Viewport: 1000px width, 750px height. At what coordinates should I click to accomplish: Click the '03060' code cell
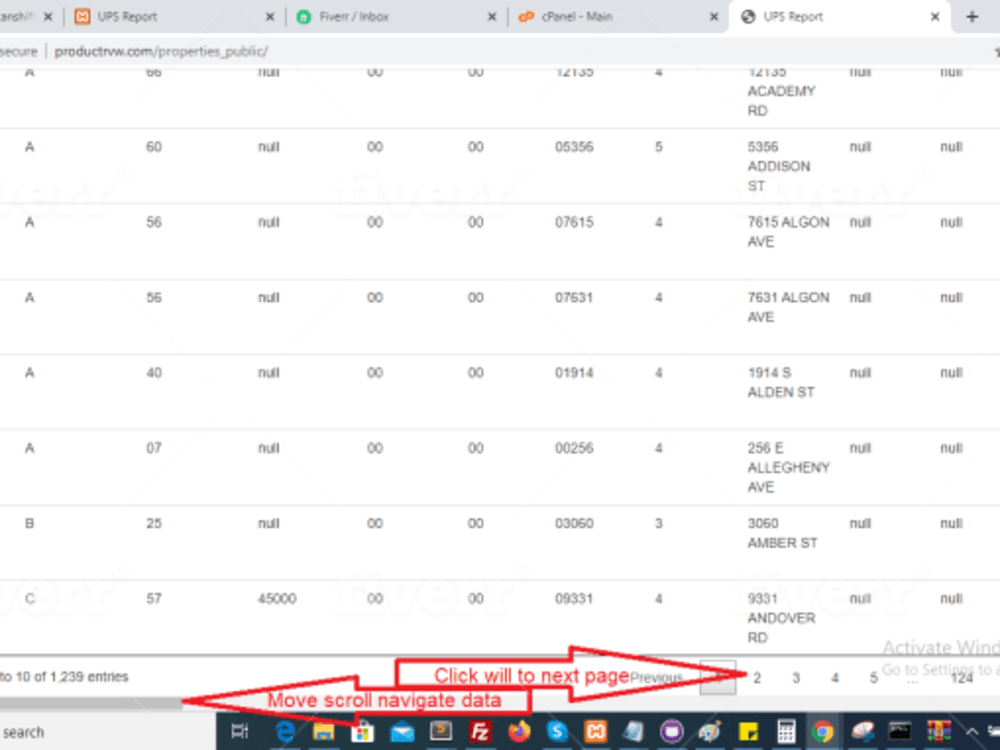point(574,524)
